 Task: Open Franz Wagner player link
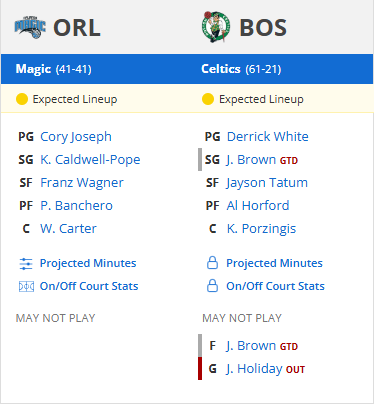click(82, 183)
